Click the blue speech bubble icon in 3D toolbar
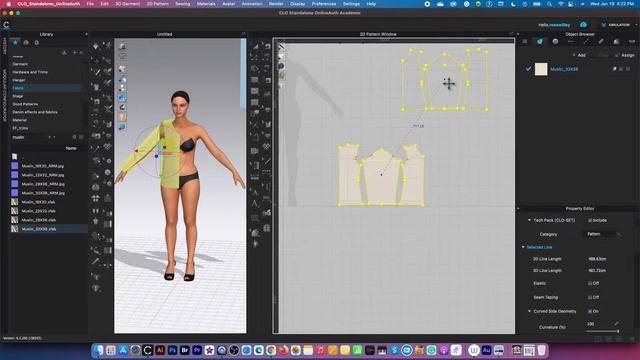640x360 pixels. click(122, 127)
